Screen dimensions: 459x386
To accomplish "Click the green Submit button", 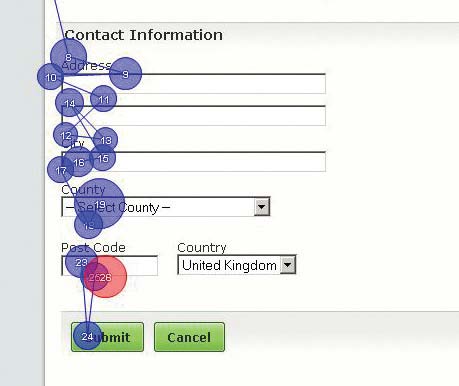I will [x=107, y=337].
